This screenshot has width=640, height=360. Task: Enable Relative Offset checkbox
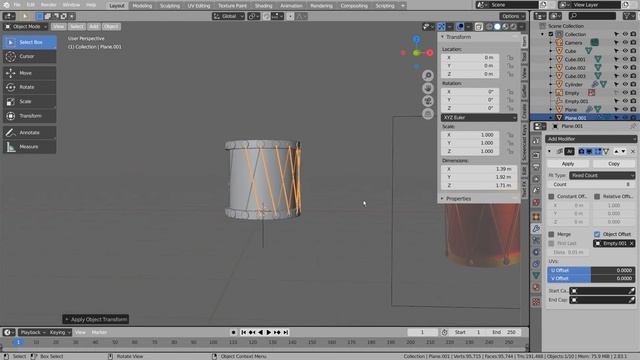click(597, 196)
